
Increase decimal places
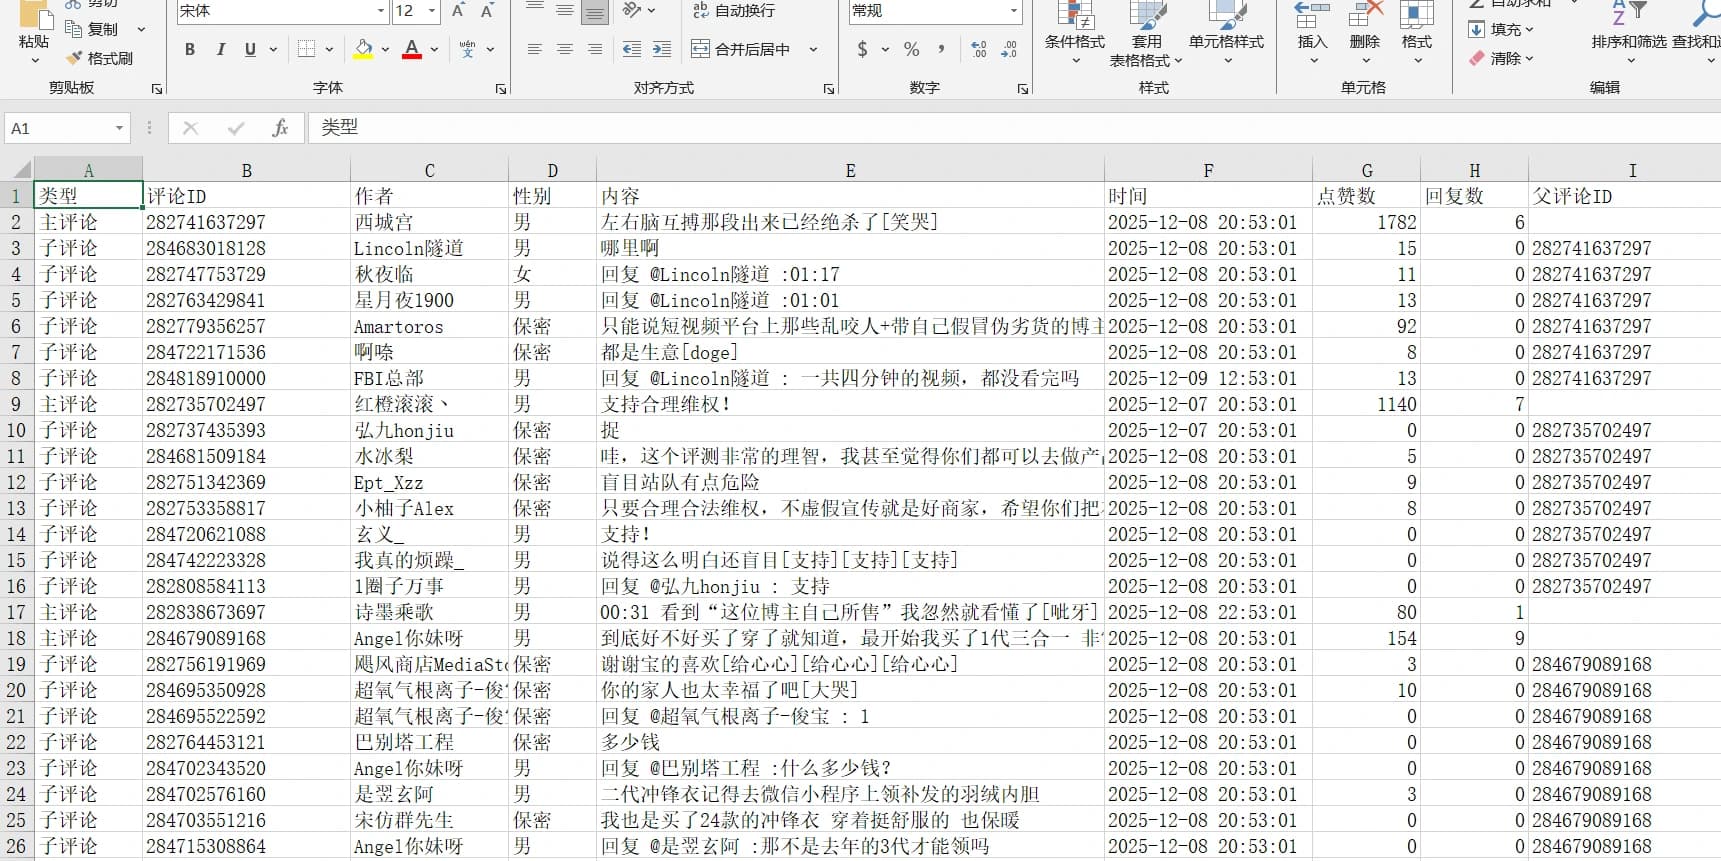tap(979, 49)
